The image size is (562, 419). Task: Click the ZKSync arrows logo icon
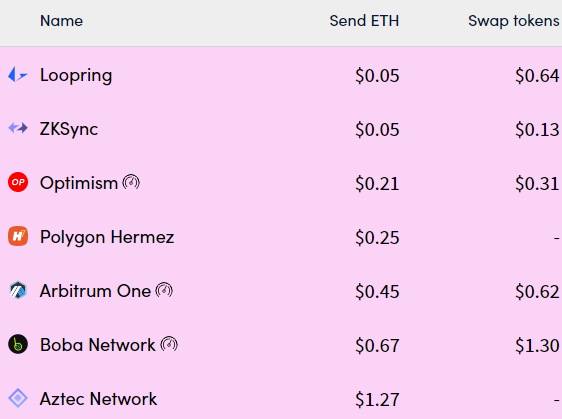pyautogui.click(x=18, y=128)
